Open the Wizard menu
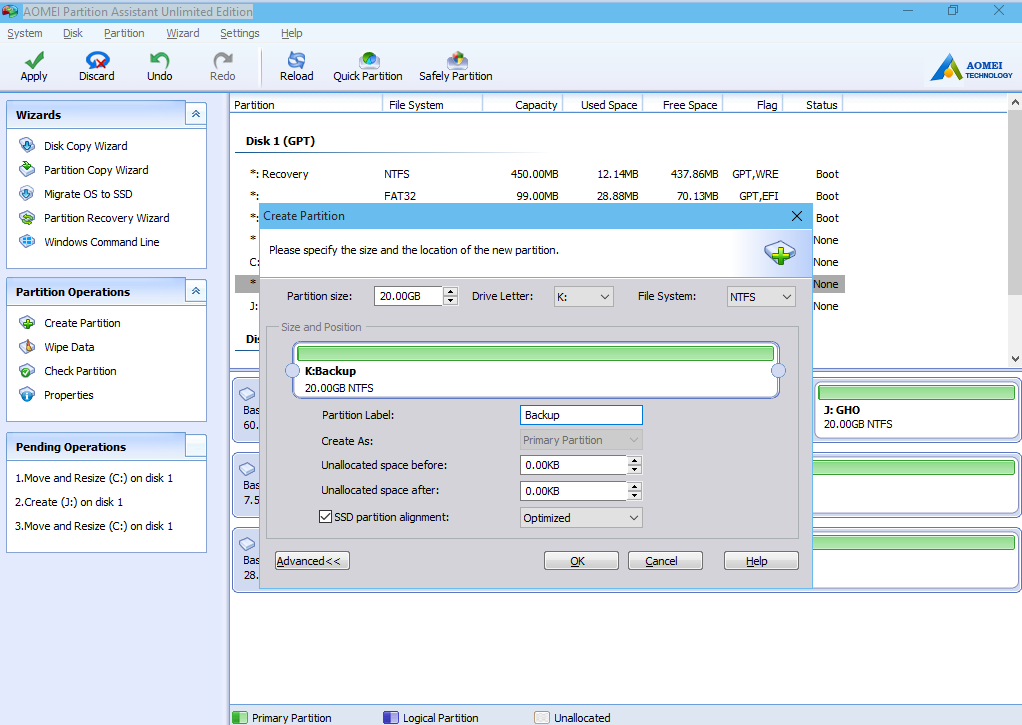The image size is (1022, 725). (183, 33)
